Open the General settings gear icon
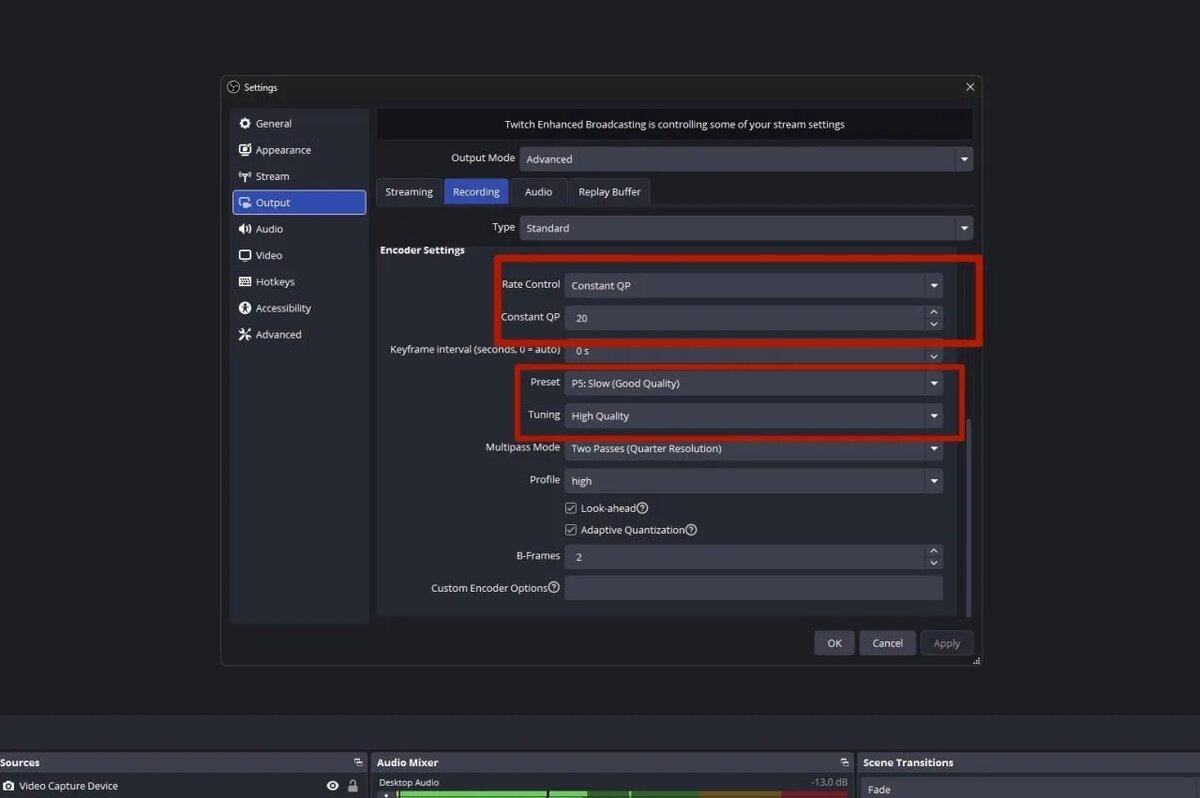Image resolution: width=1200 pixels, height=798 pixels. pyautogui.click(x=245, y=124)
